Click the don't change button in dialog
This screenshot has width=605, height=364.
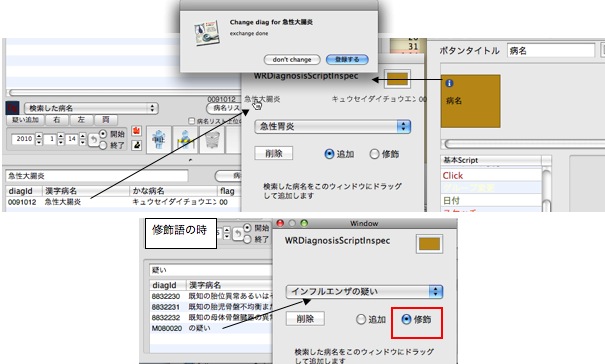292,59
